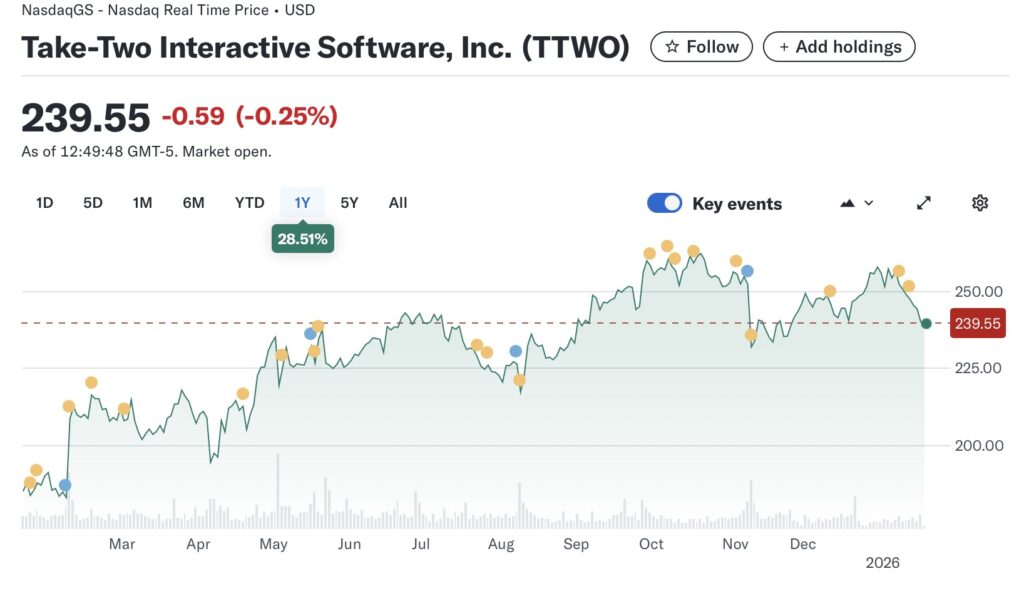This screenshot has height=596, width=1024.
Task: Open the chart type dropdown chevron
Action: coord(869,203)
